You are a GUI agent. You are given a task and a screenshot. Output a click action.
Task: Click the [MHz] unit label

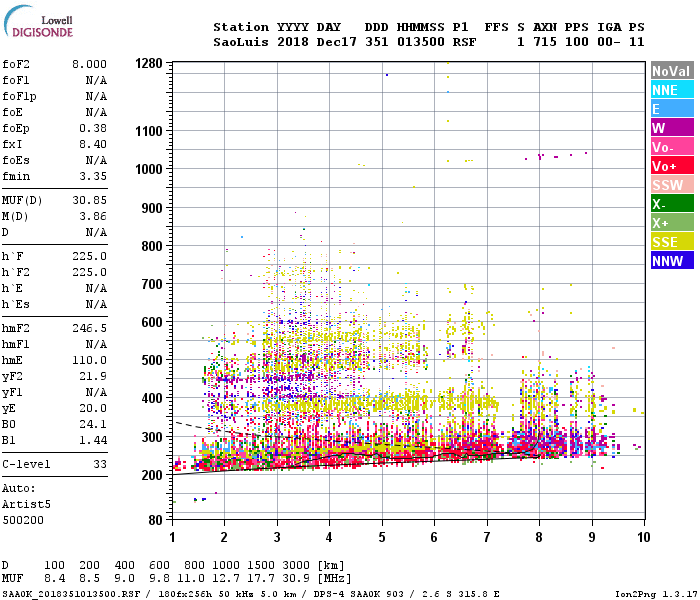(334, 579)
